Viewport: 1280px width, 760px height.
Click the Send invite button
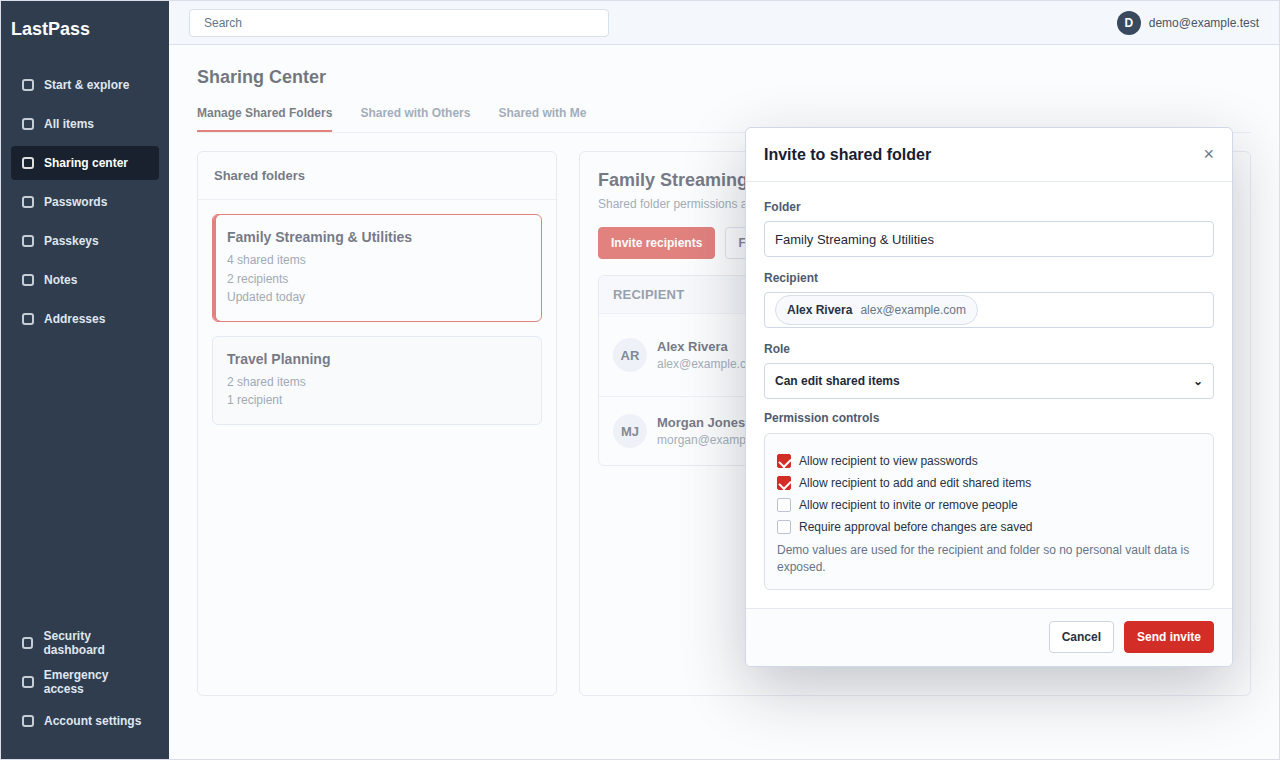click(x=1168, y=637)
